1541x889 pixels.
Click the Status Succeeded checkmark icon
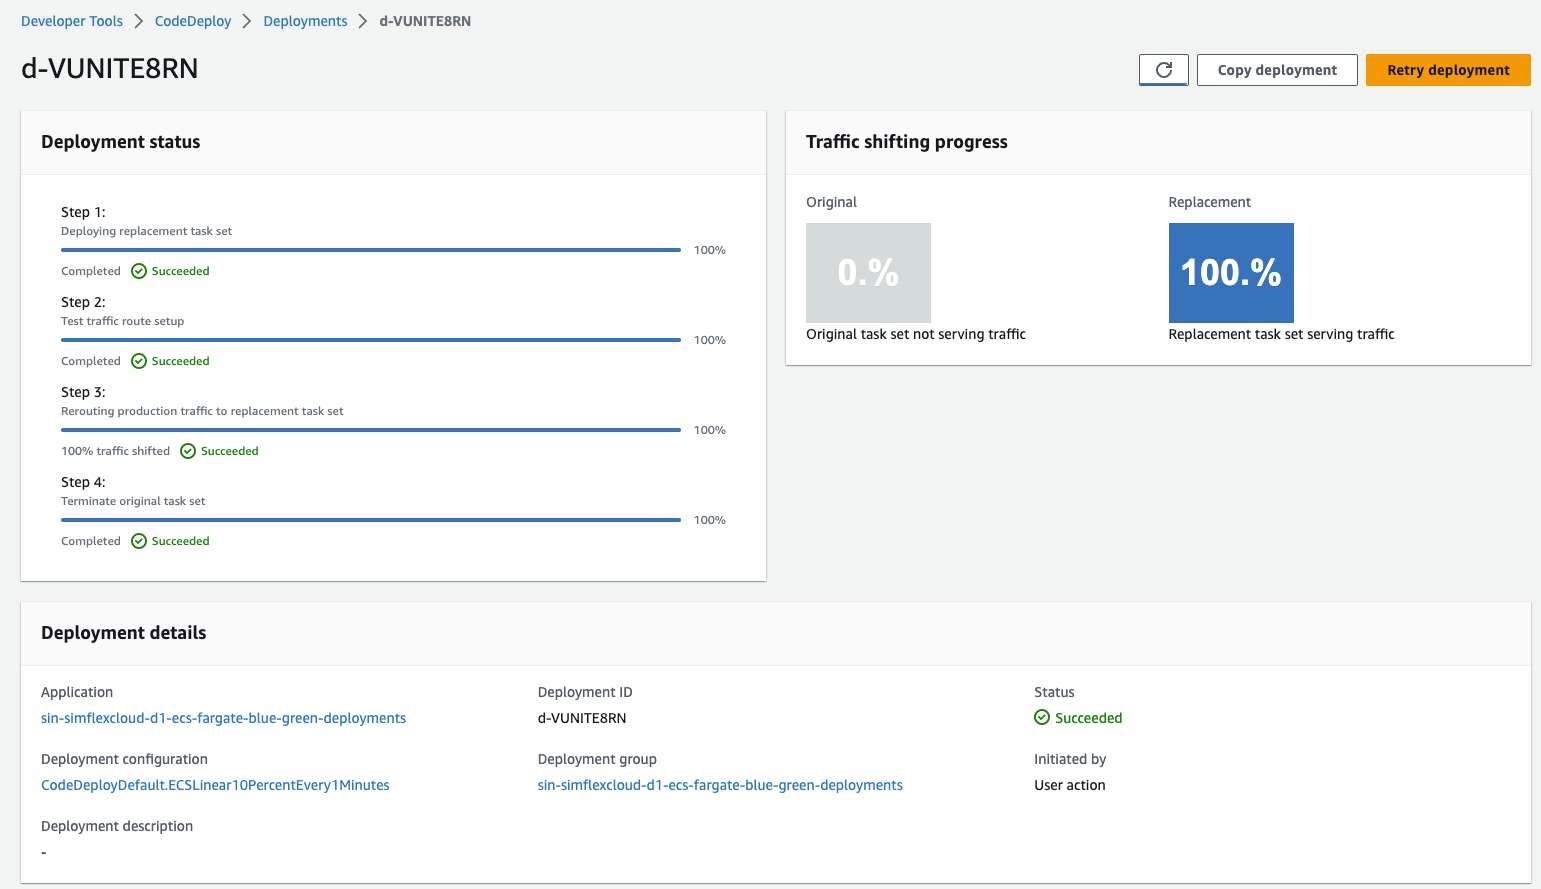pos(1042,717)
